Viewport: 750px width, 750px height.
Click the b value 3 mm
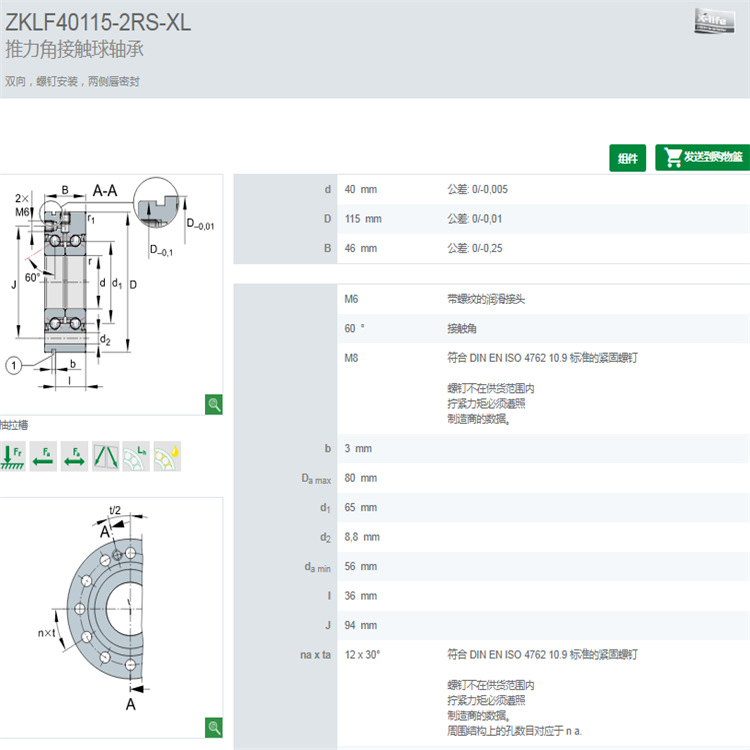(x=358, y=449)
